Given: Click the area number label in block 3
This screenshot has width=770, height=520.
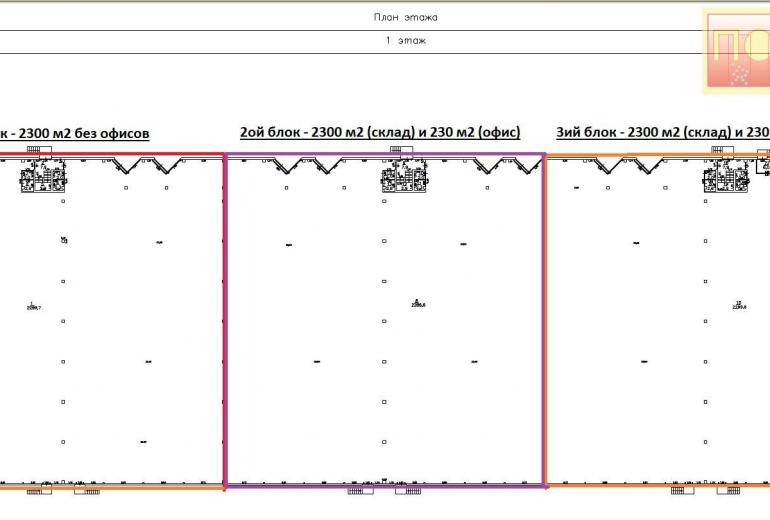Looking at the screenshot, I should (740, 306).
